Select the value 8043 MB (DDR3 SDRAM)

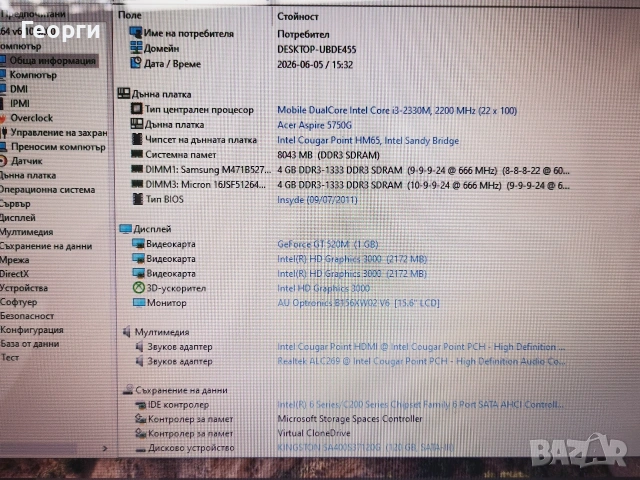tap(329, 156)
